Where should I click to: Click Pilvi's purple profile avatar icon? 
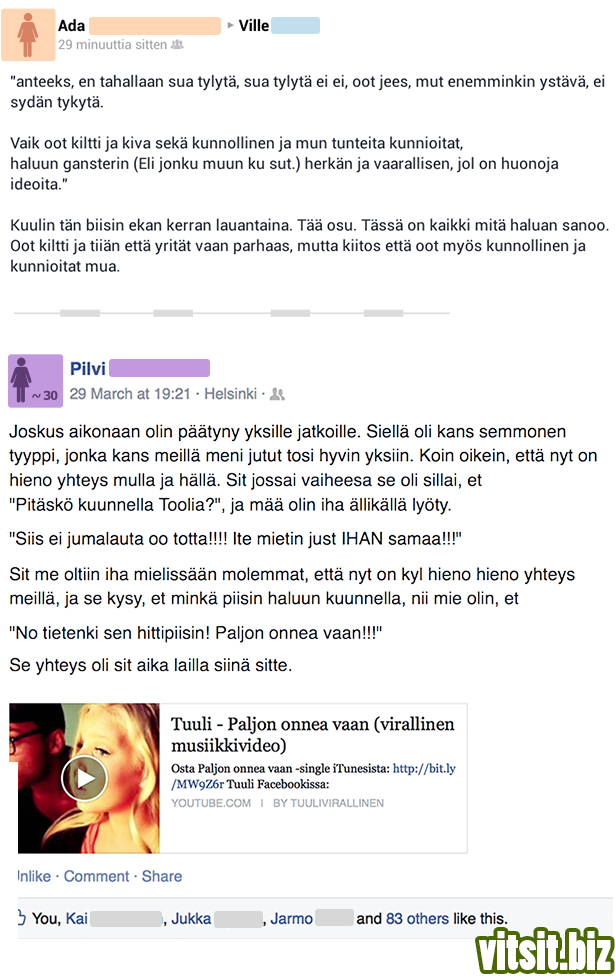coord(35,381)
